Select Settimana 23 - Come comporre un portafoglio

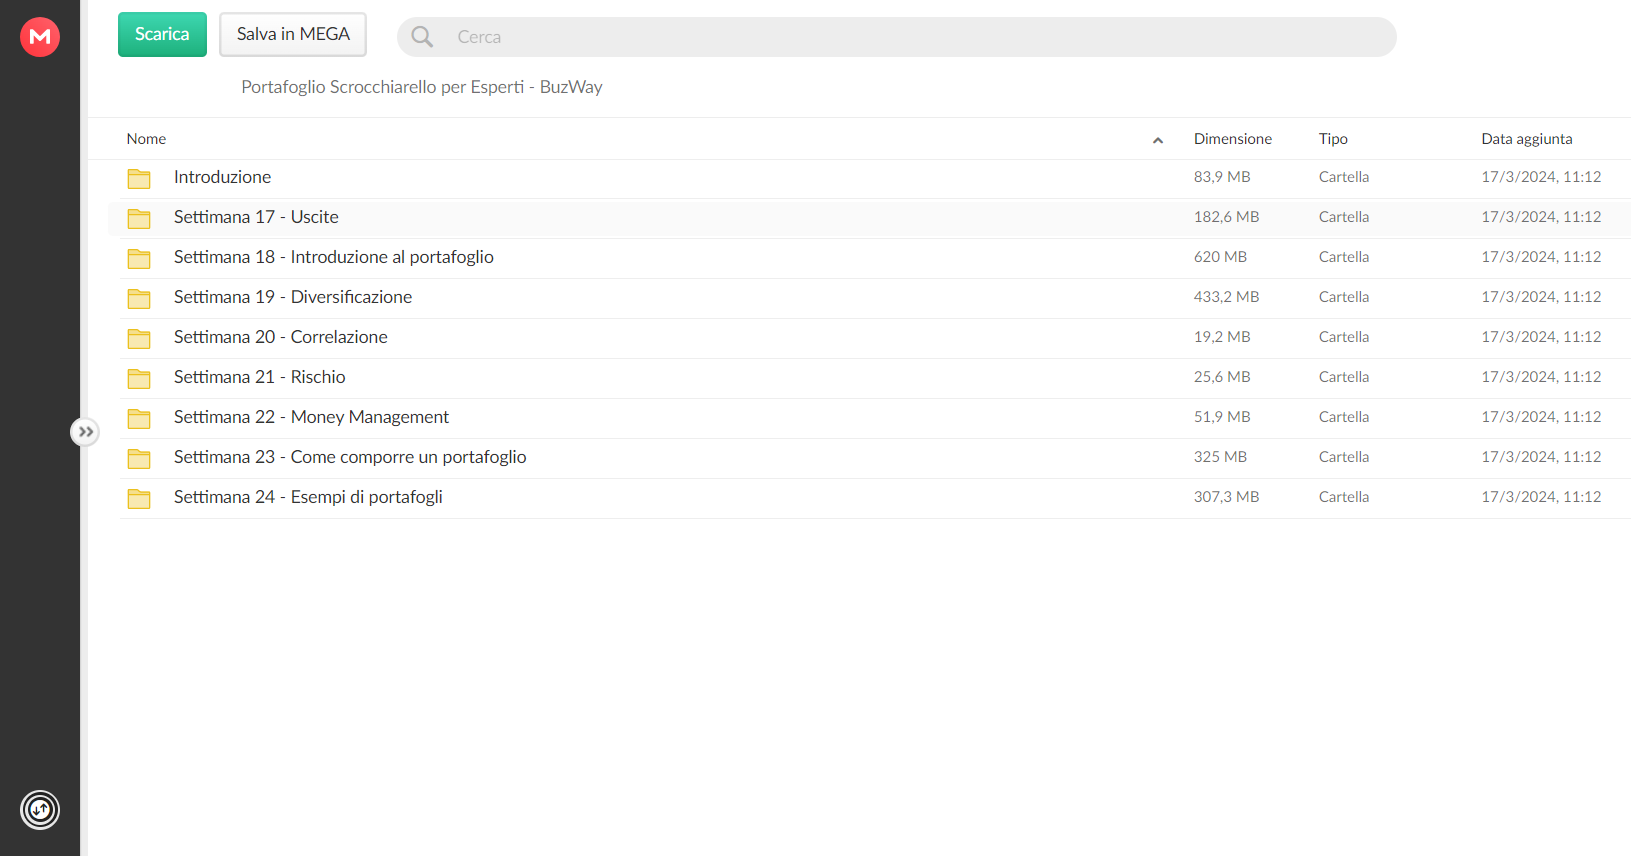pos(350,457)
